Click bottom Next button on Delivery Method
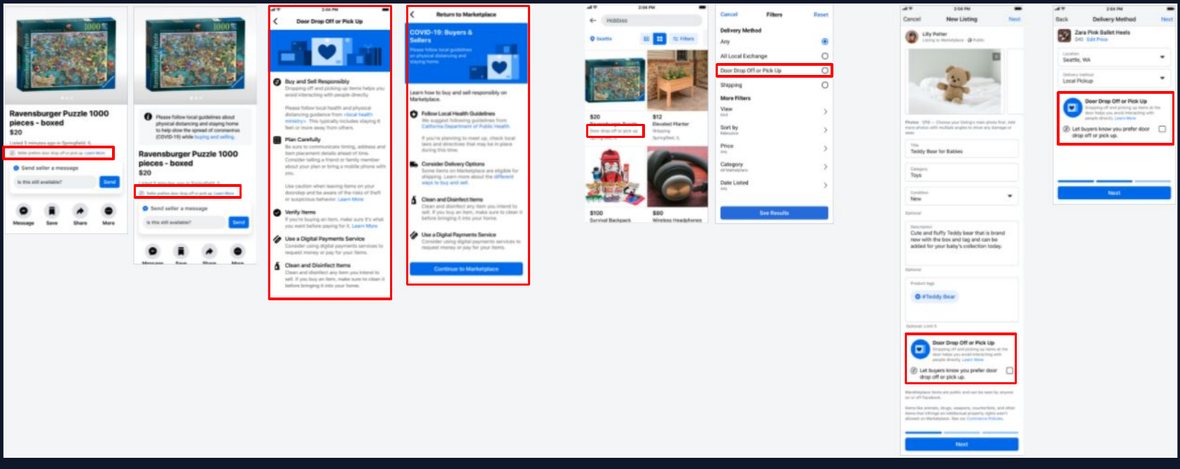1180x469 pixels. click(x=1114, y=193)
